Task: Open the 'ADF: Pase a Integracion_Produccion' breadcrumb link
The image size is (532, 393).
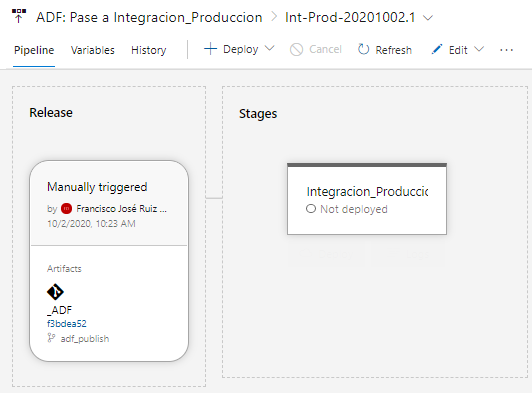Action: click(149, 17)
